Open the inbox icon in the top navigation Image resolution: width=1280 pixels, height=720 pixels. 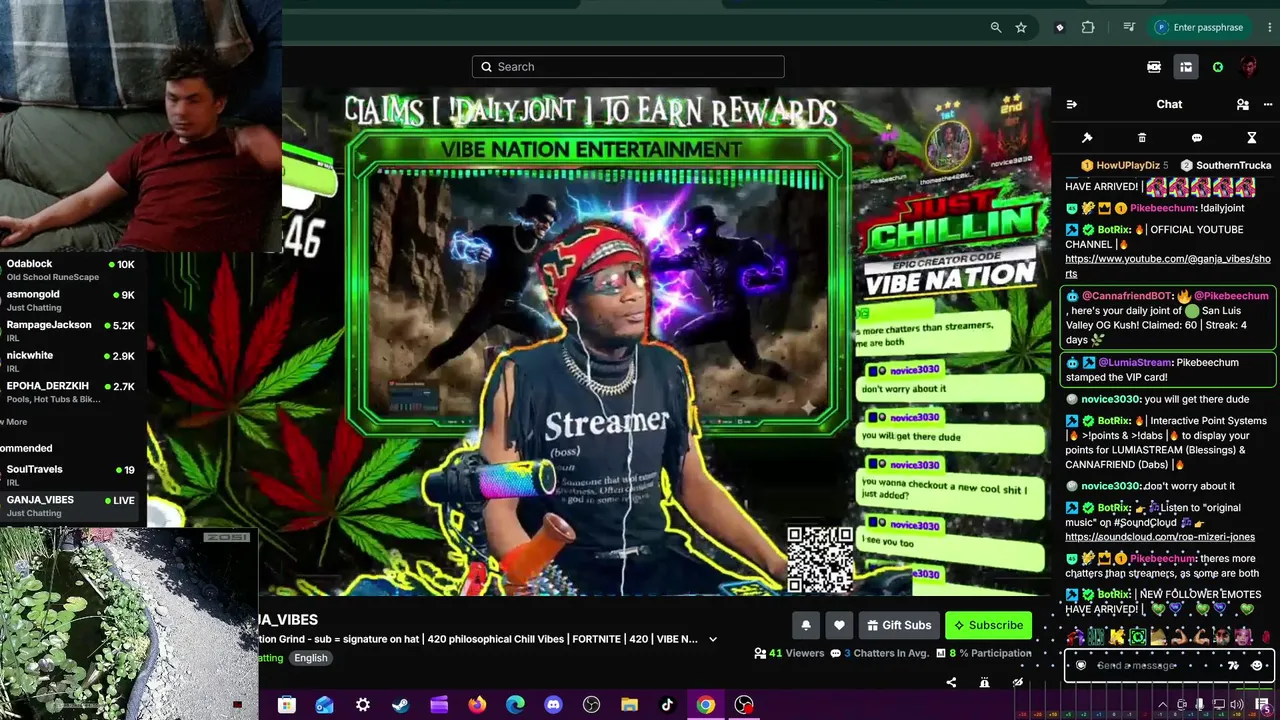(x=1186, y=67)
